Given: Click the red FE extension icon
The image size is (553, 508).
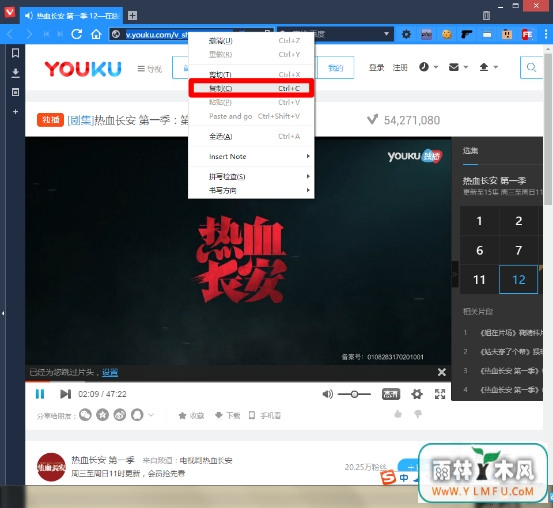Looking at the screenshot, I should 527,34.
